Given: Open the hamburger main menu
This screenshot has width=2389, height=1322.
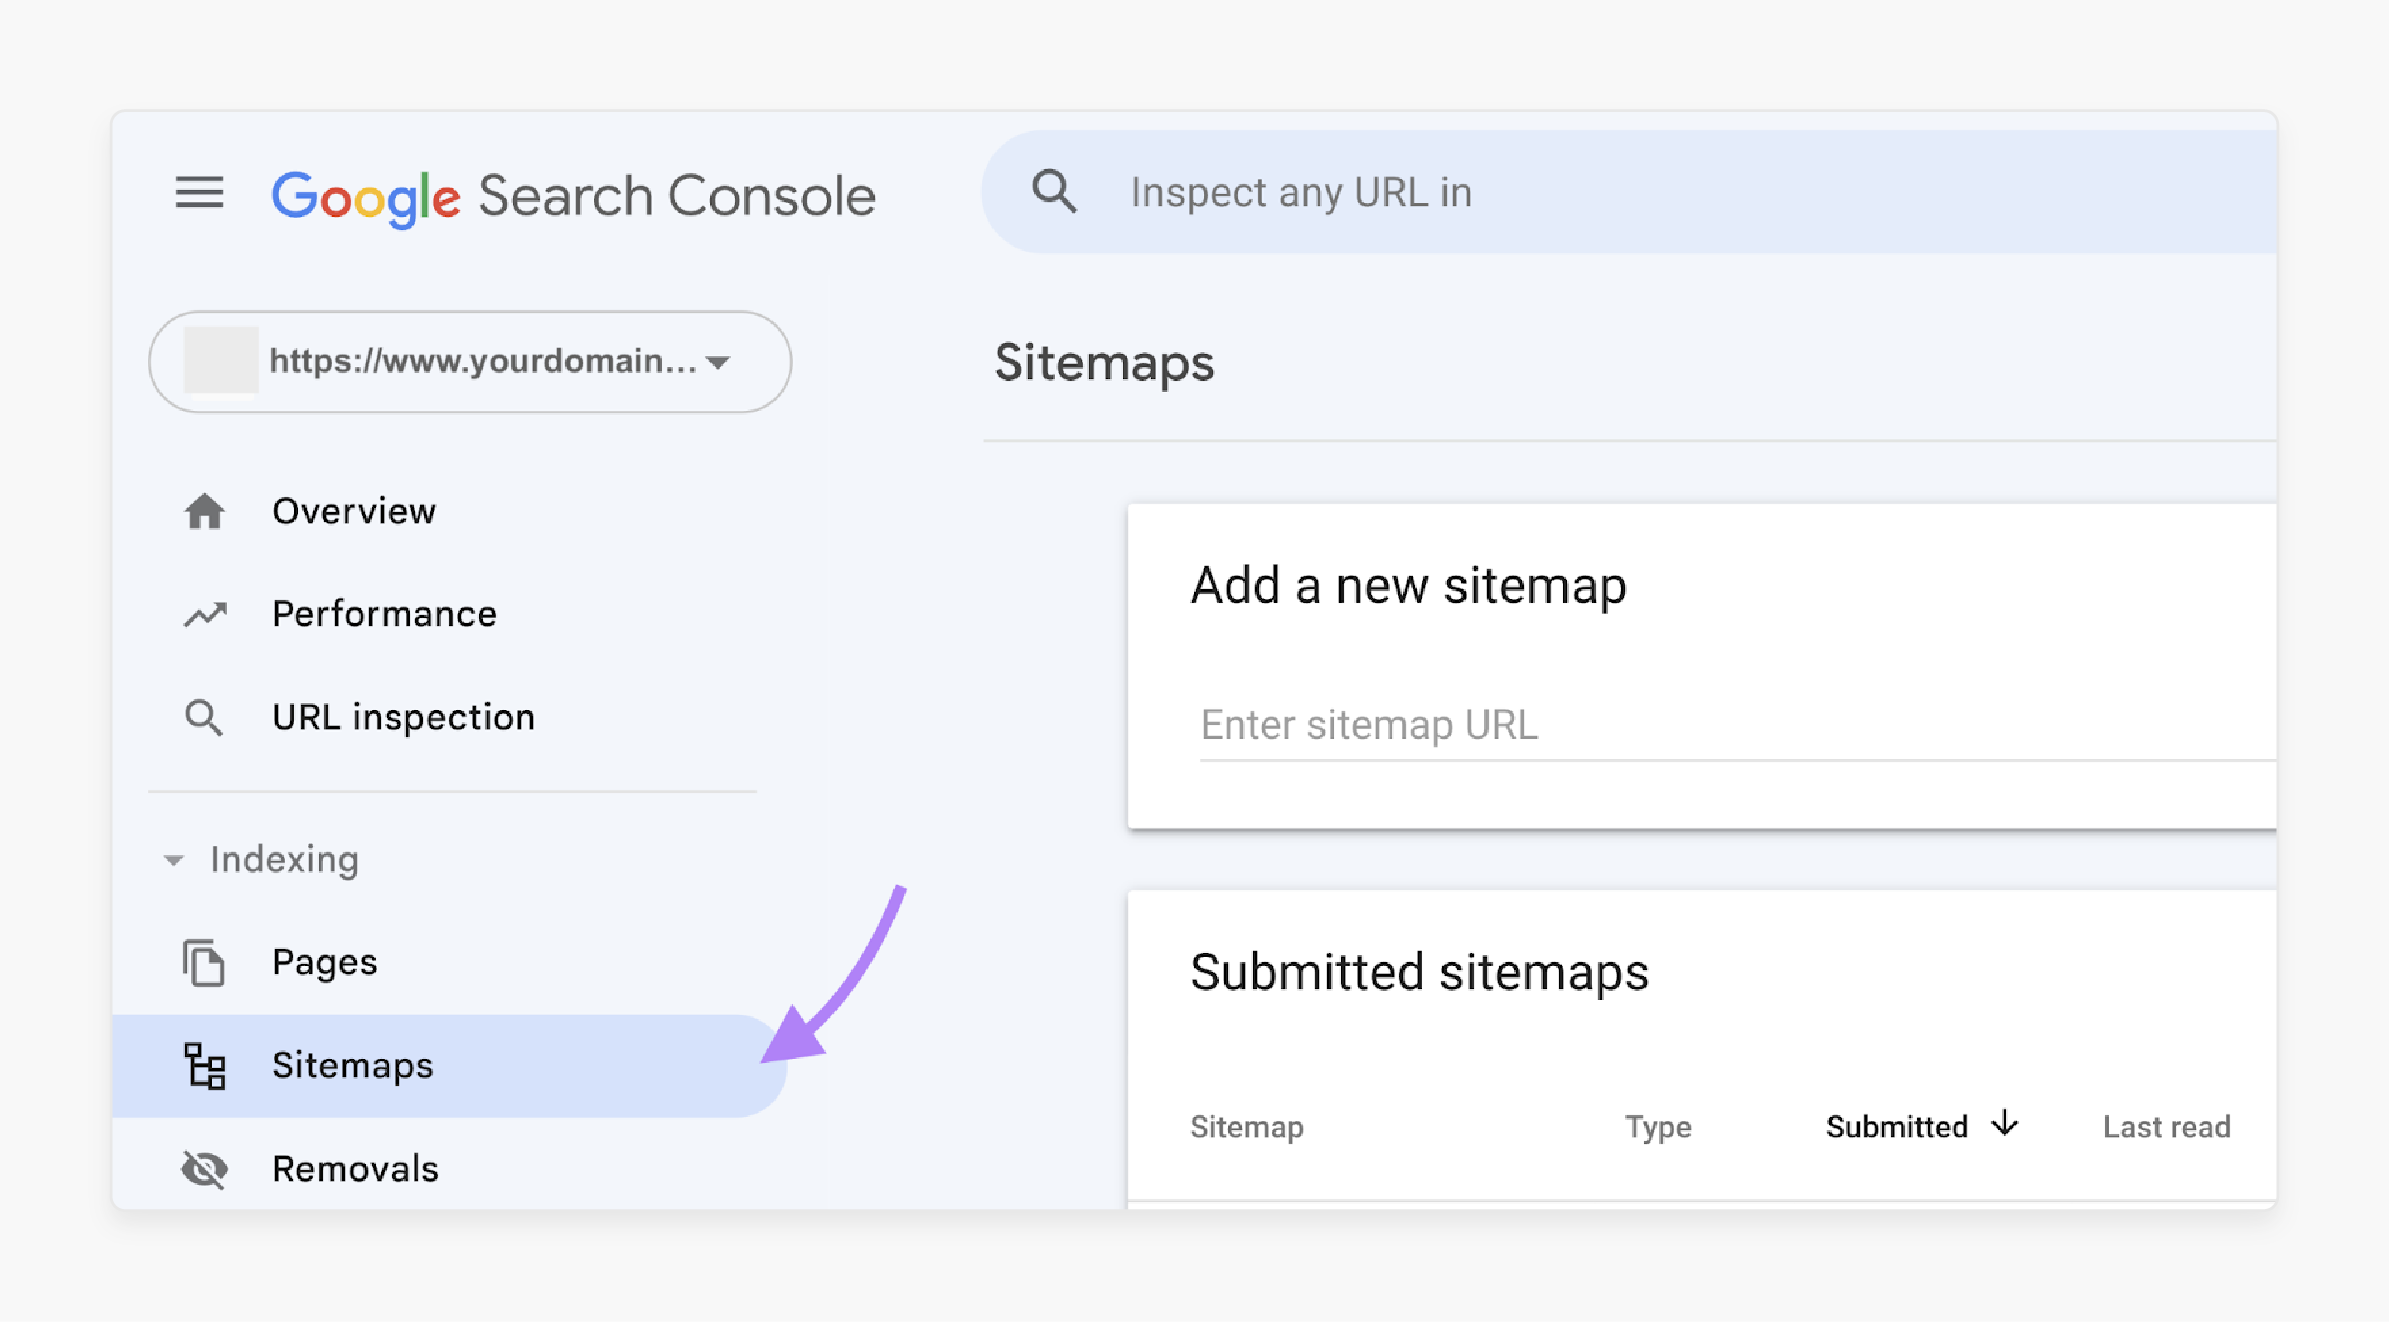Looking at the screenshot, I should (x=199, y=192).
